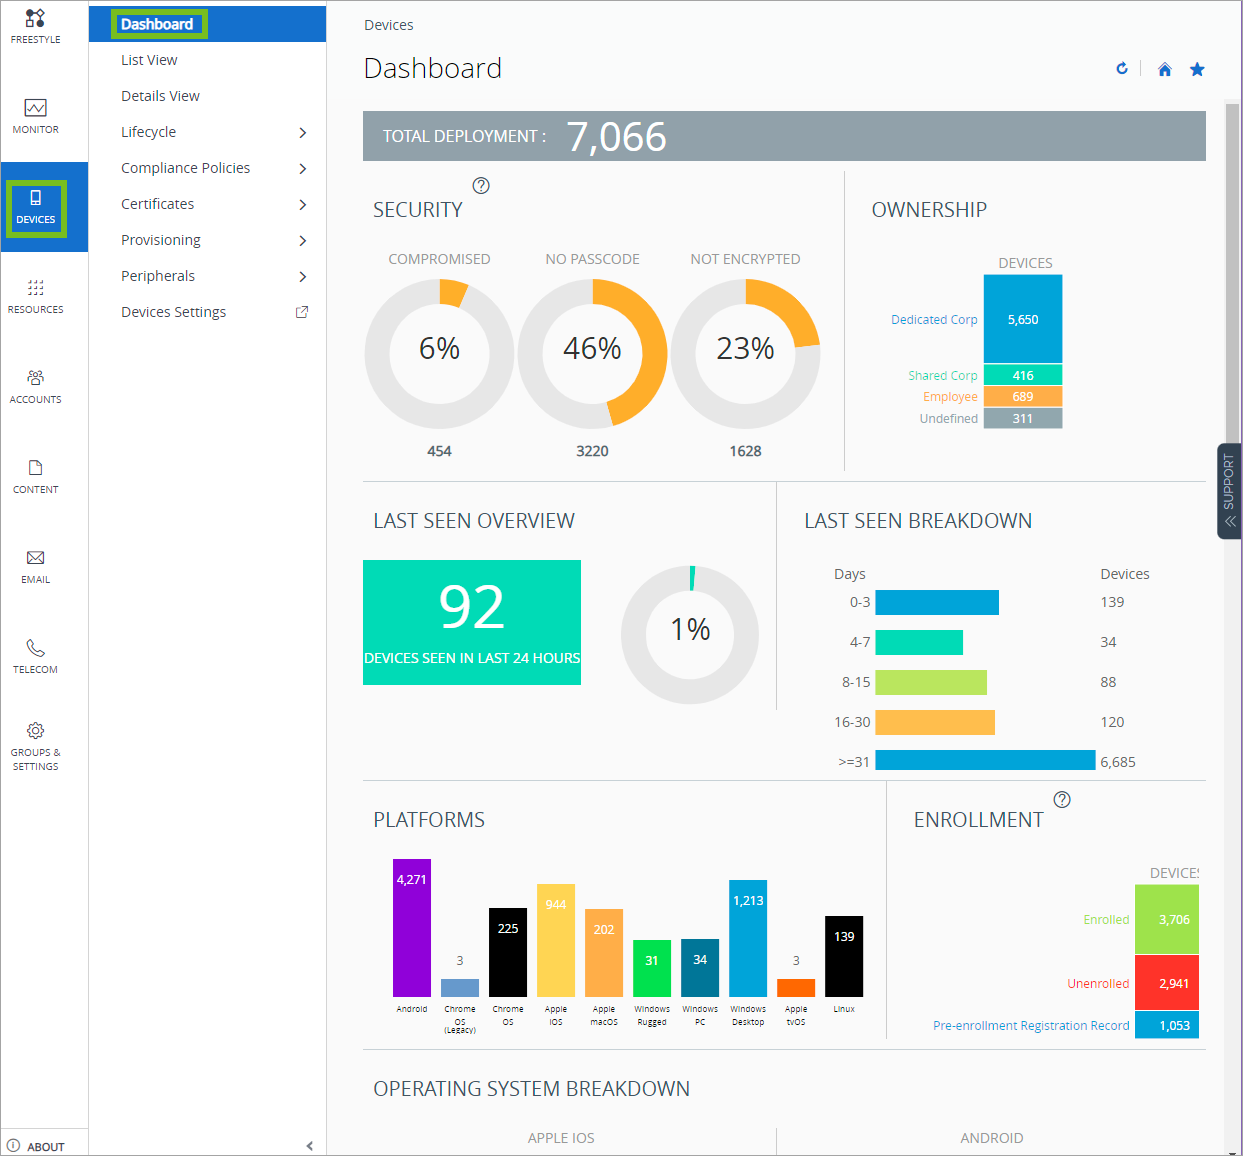The height and width of the screenshot is (1156, 1243).
Task: Open Groups & Settings
Action: pyautogui.click(x=36, y=747)
